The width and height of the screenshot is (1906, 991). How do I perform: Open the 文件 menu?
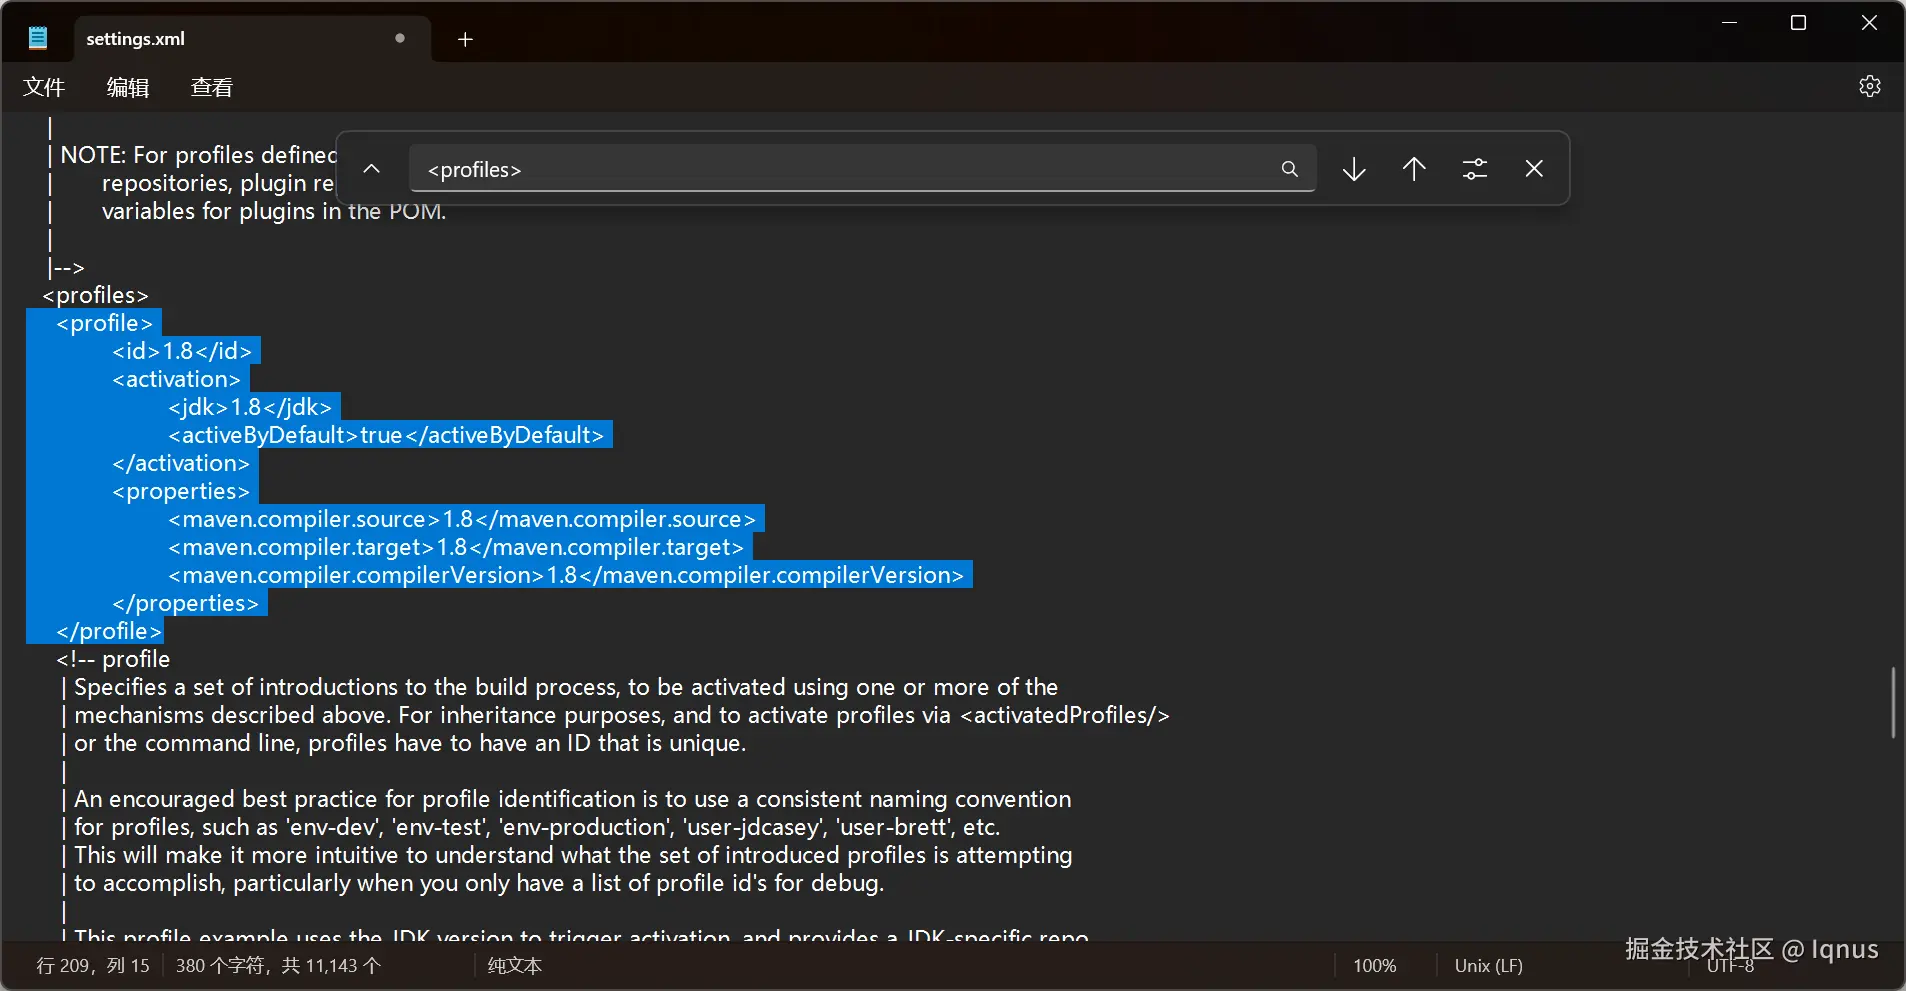[44, 88]
